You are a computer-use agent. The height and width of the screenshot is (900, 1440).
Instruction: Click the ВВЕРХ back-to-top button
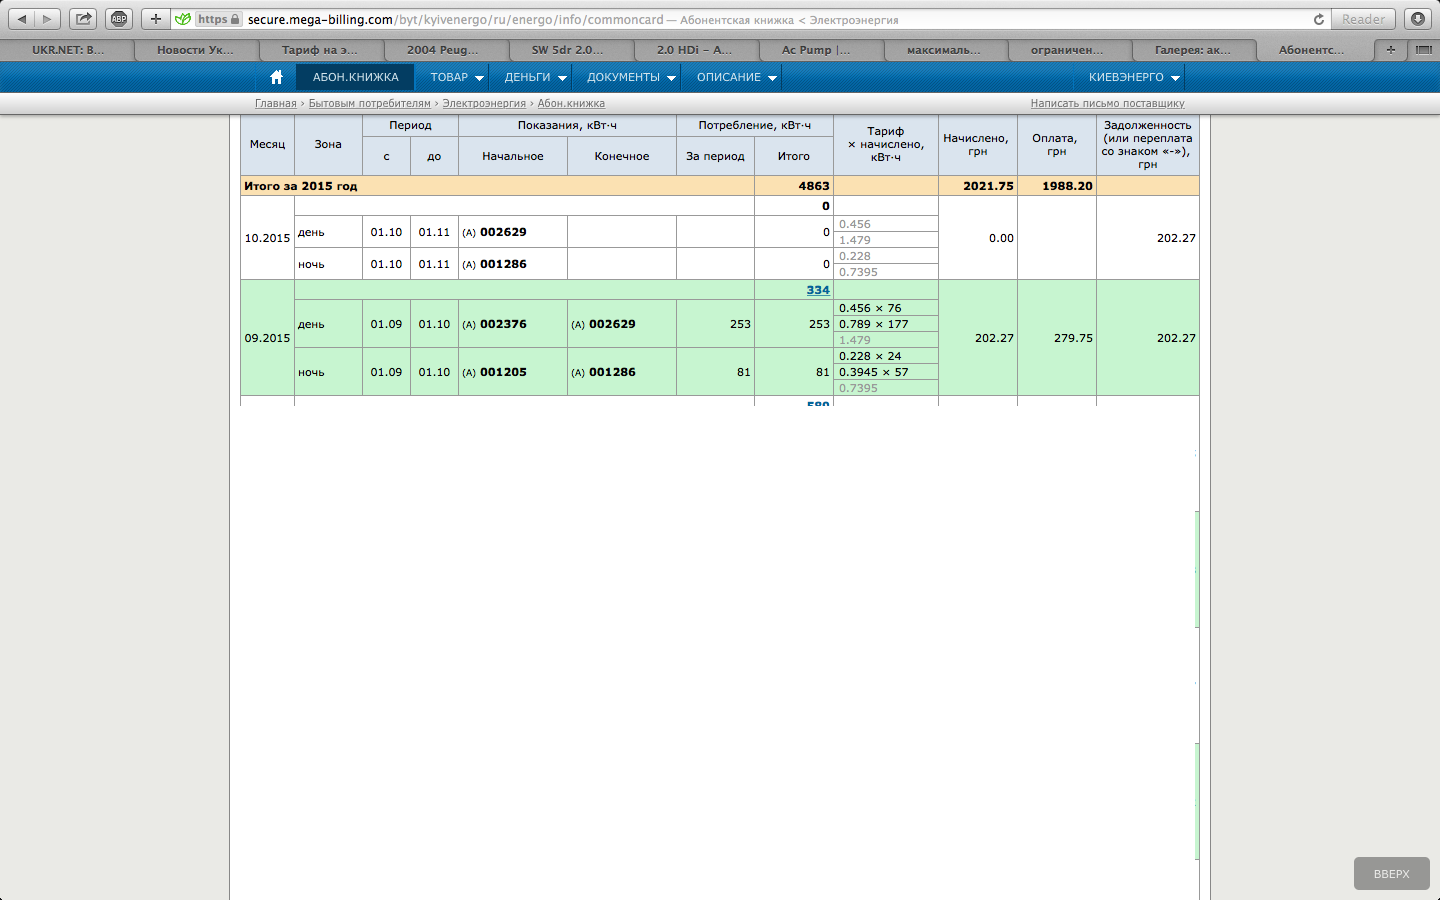click(x=1391, y=873)
